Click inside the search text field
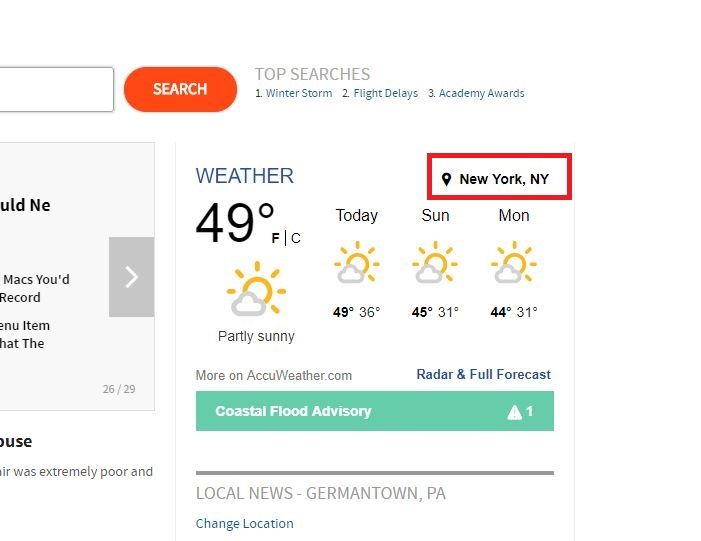 (55, 89)
